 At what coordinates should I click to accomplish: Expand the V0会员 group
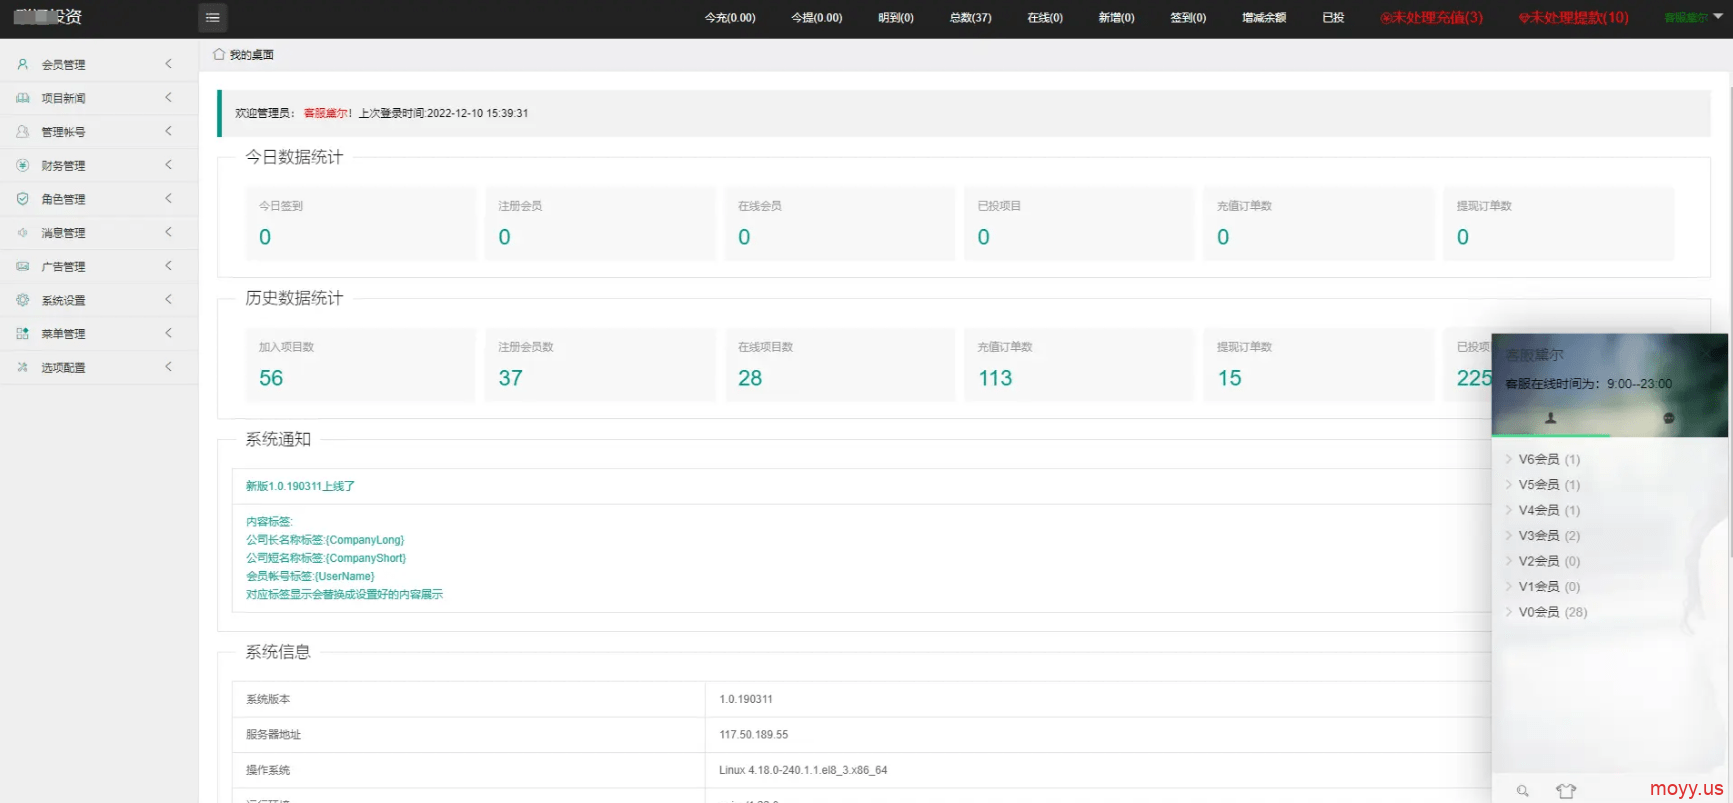[1546, 612]
